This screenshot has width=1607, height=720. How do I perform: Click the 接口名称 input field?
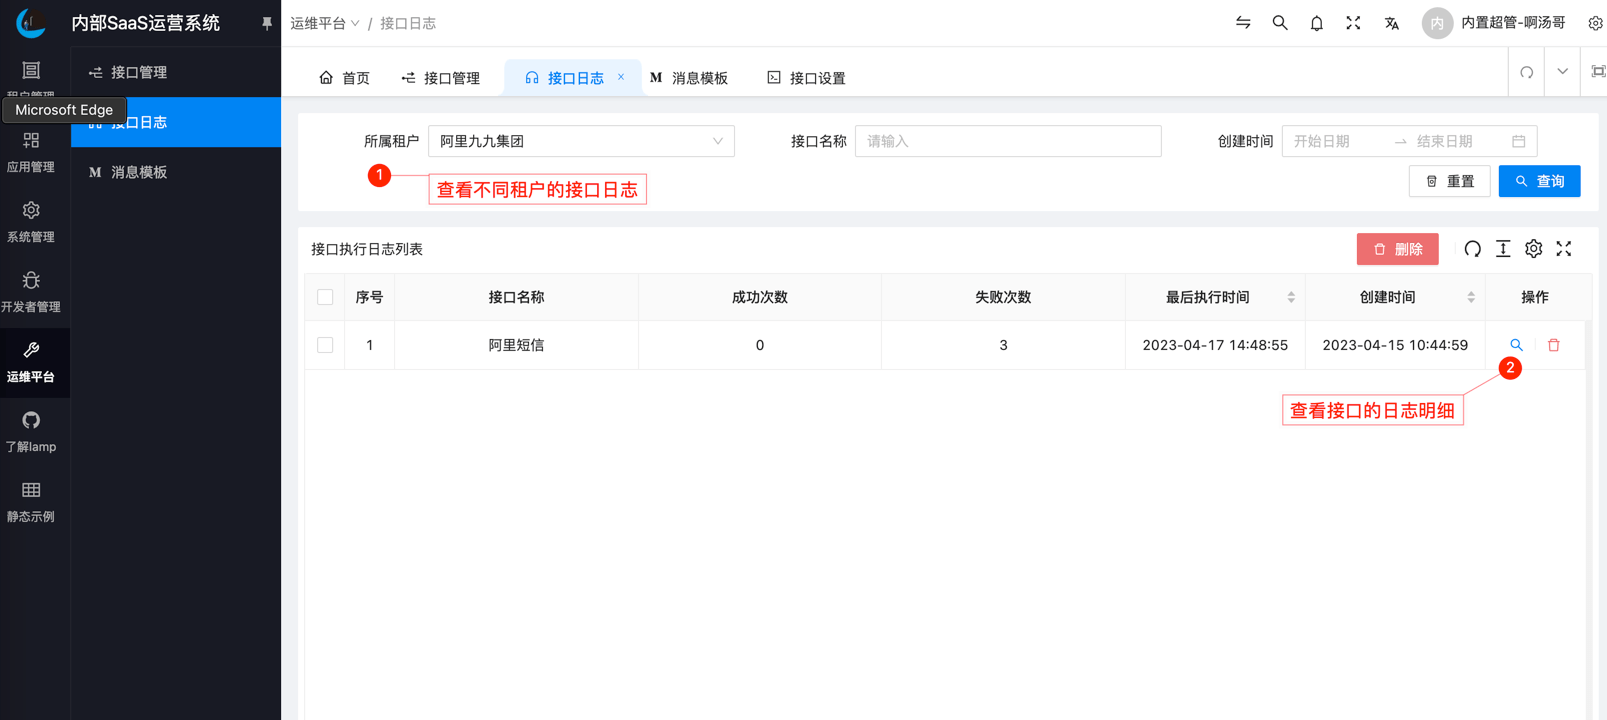1007,141
